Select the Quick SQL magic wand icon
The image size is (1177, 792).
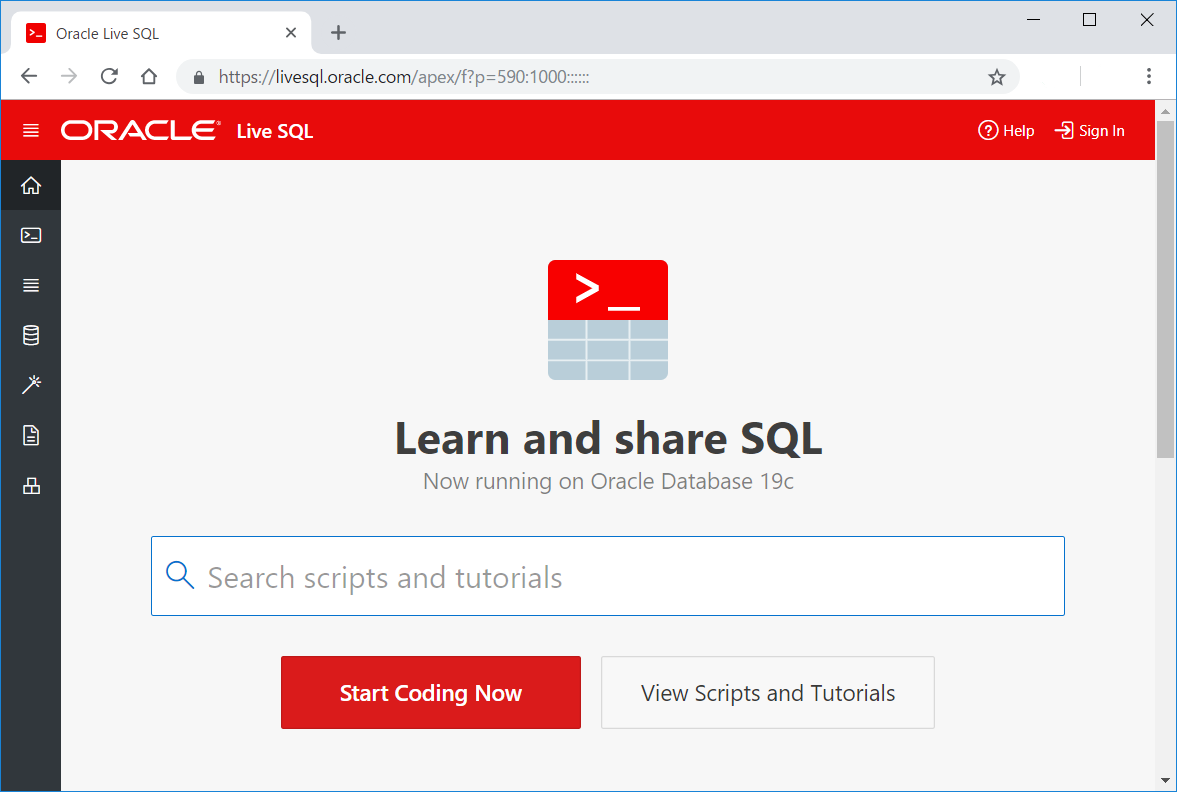[x=30, y=385]
